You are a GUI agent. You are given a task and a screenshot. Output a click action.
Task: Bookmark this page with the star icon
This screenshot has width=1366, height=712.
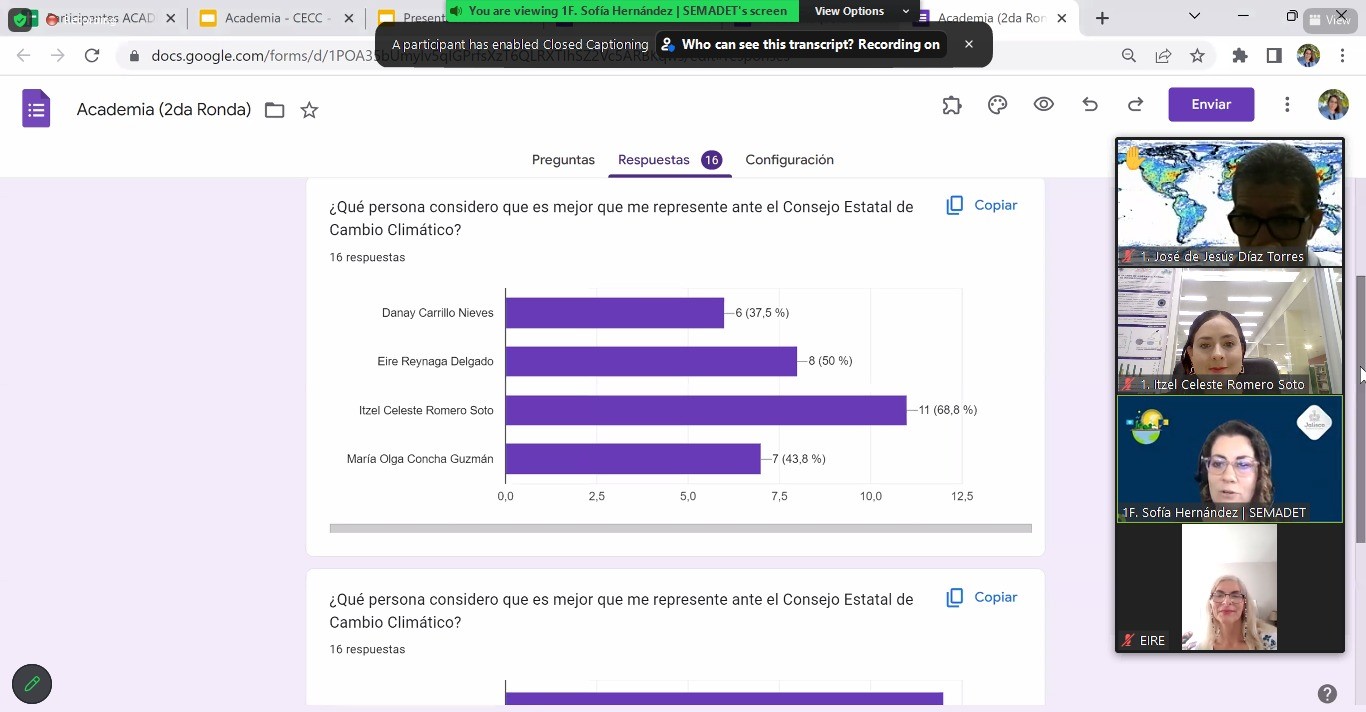pos(1197,56)
